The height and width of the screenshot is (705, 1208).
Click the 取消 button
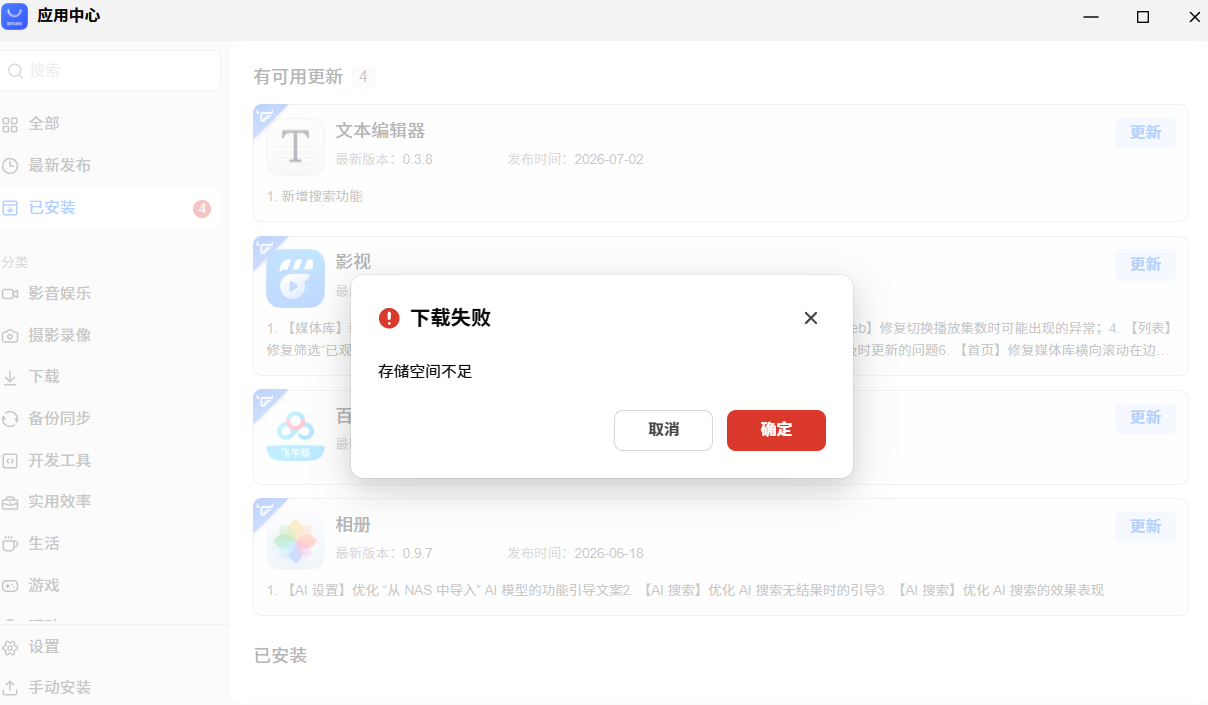(663, 430)
